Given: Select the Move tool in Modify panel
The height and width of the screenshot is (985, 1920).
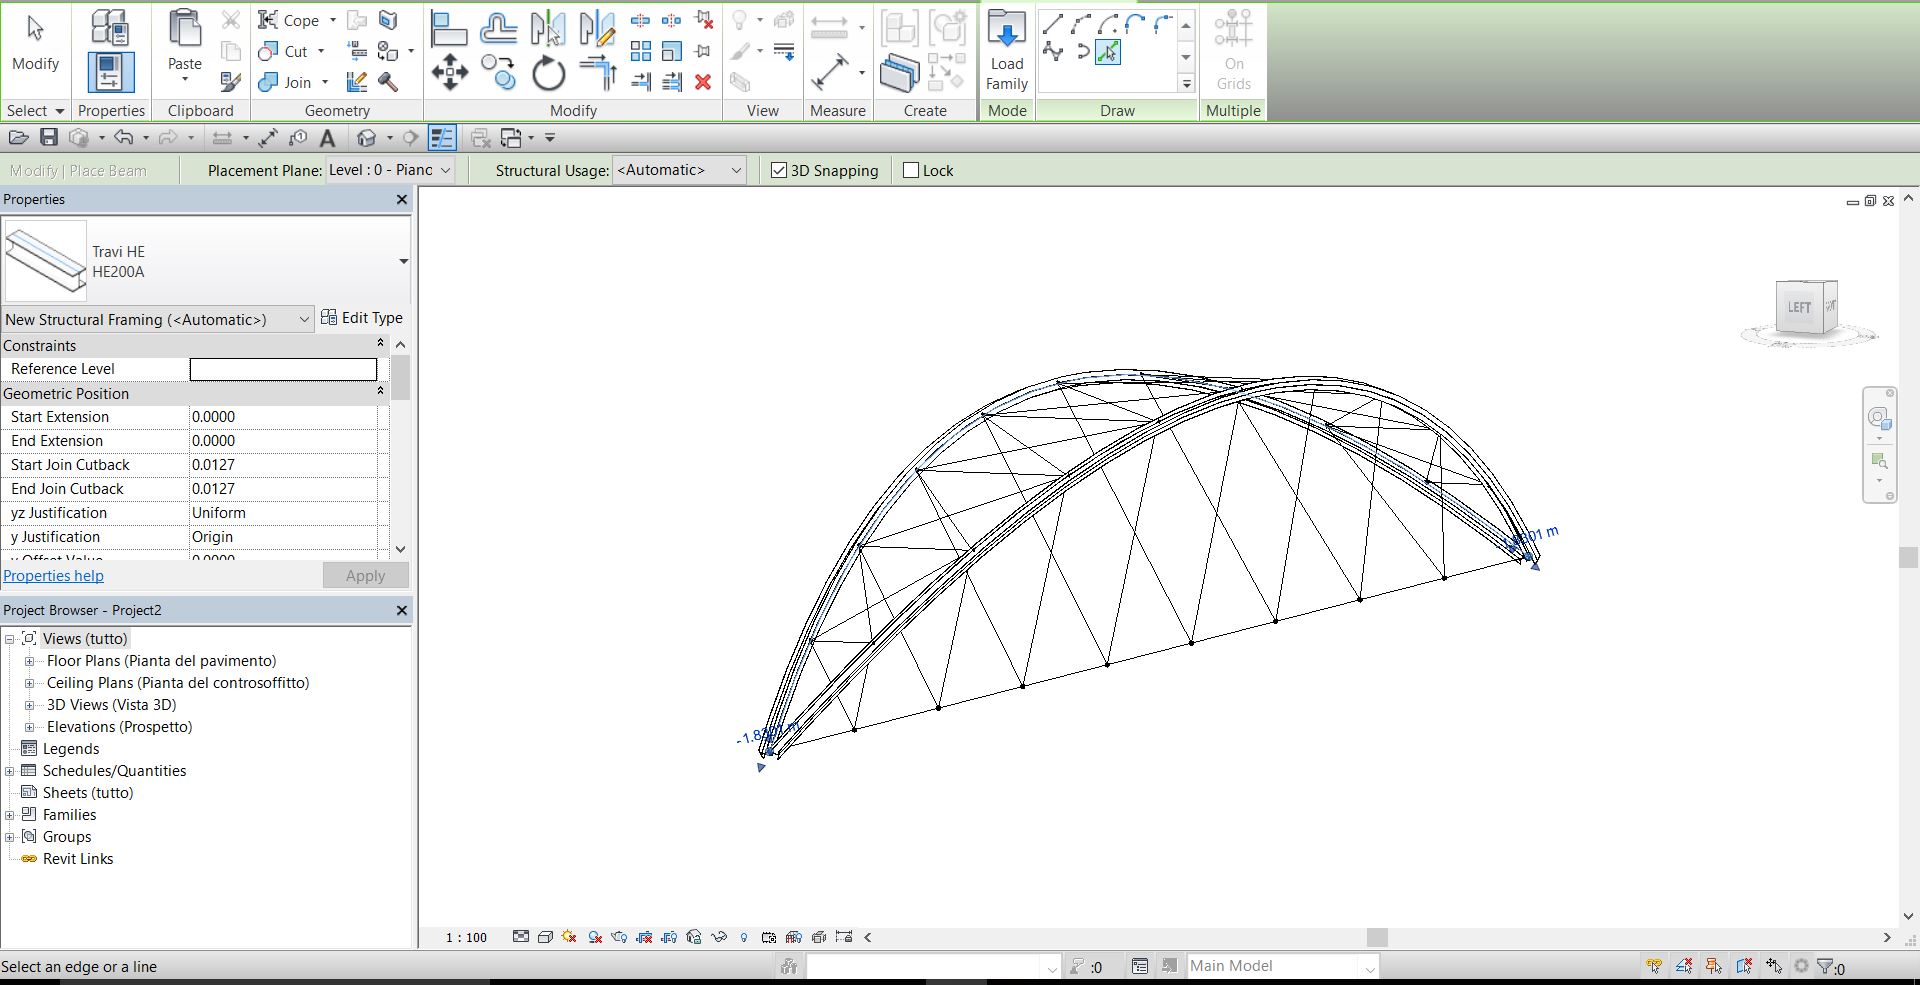Looking at the screenshot, I should [449, 73].
